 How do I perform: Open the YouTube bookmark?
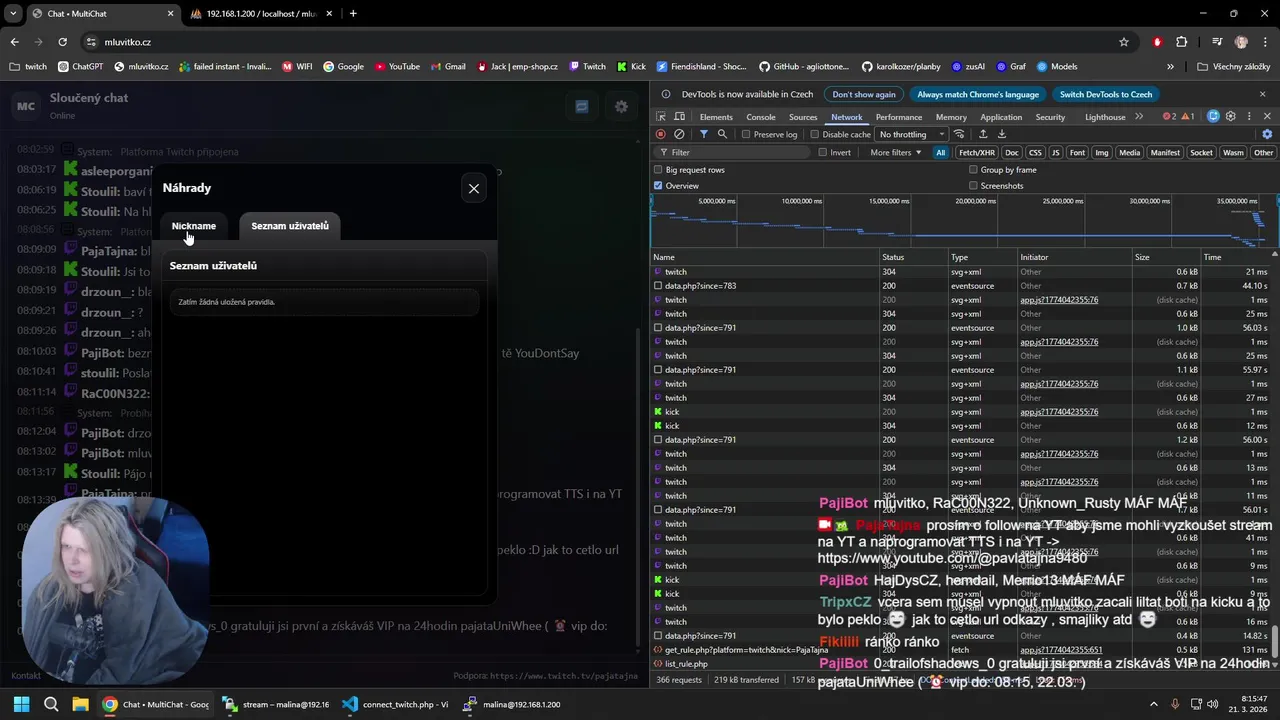[397, 66]
